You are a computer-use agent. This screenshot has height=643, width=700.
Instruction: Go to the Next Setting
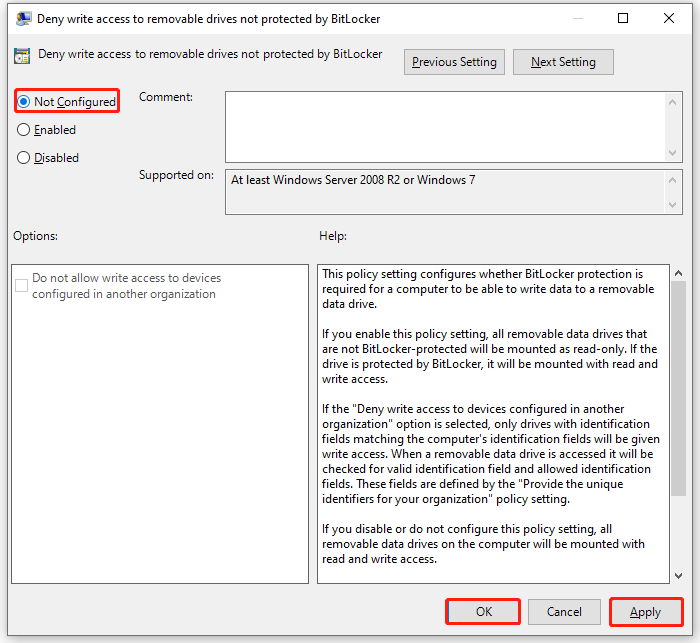pyautogui.click(x=563, y=62)
